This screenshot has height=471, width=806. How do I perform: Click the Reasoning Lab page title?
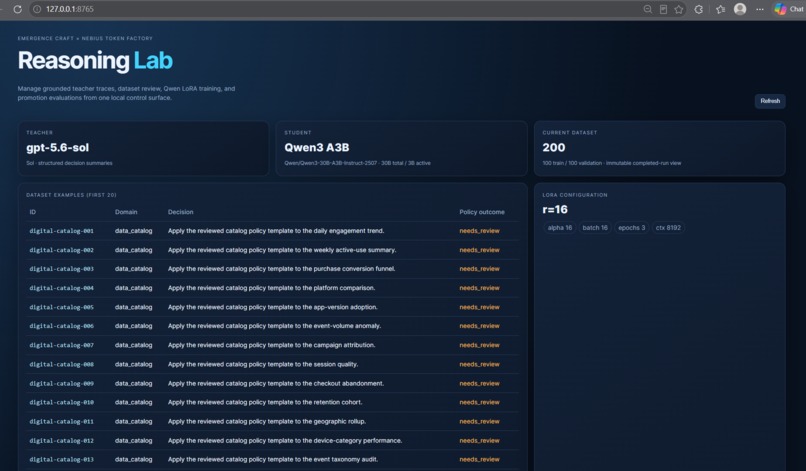tap(95, 61)
